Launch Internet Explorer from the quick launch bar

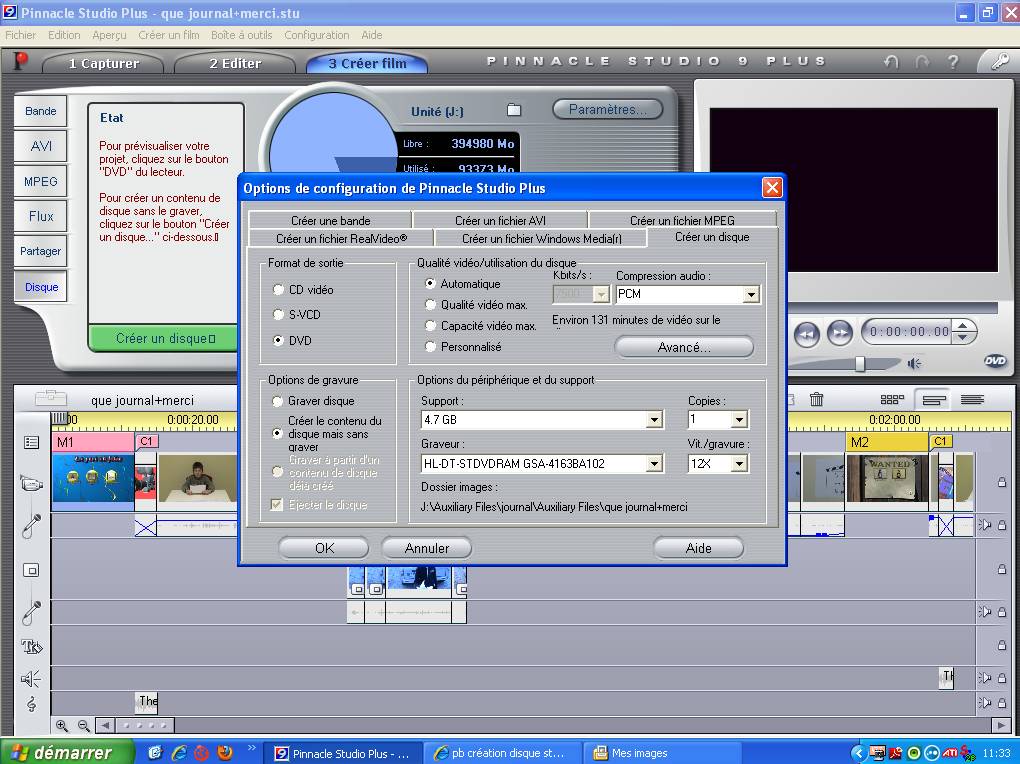click(179, 753)
